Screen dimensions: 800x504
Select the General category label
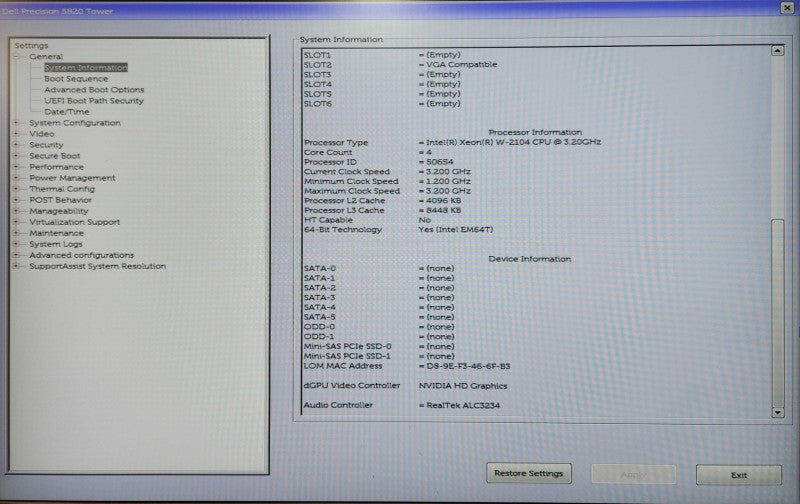pyautogui.click(x=46, y=57)
